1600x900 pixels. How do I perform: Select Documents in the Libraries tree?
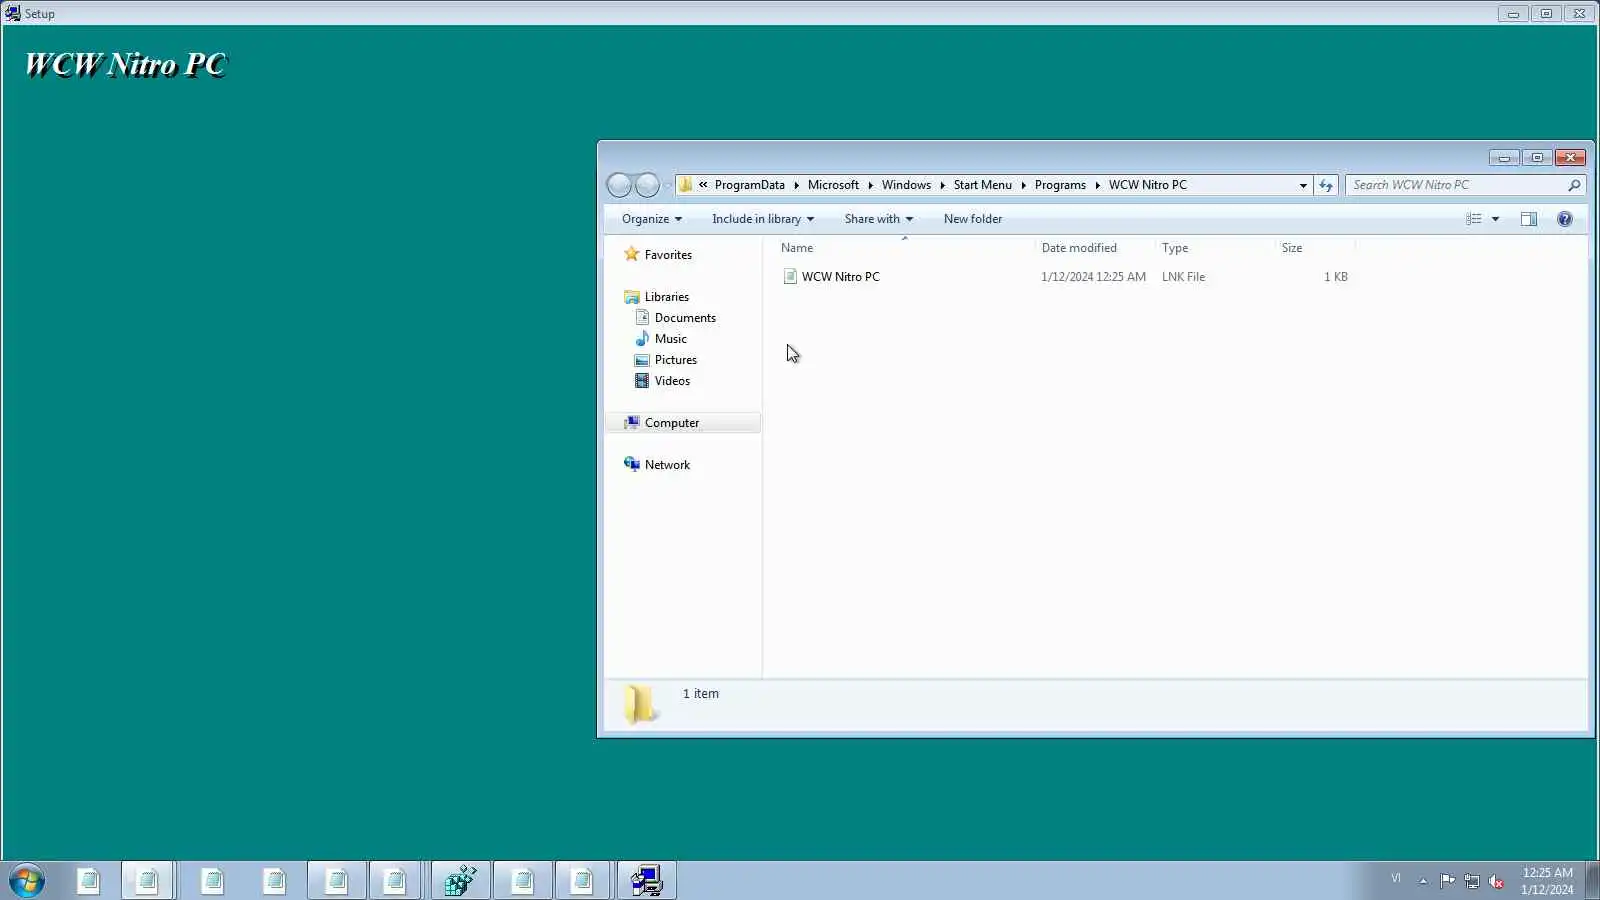pos(685,318)
